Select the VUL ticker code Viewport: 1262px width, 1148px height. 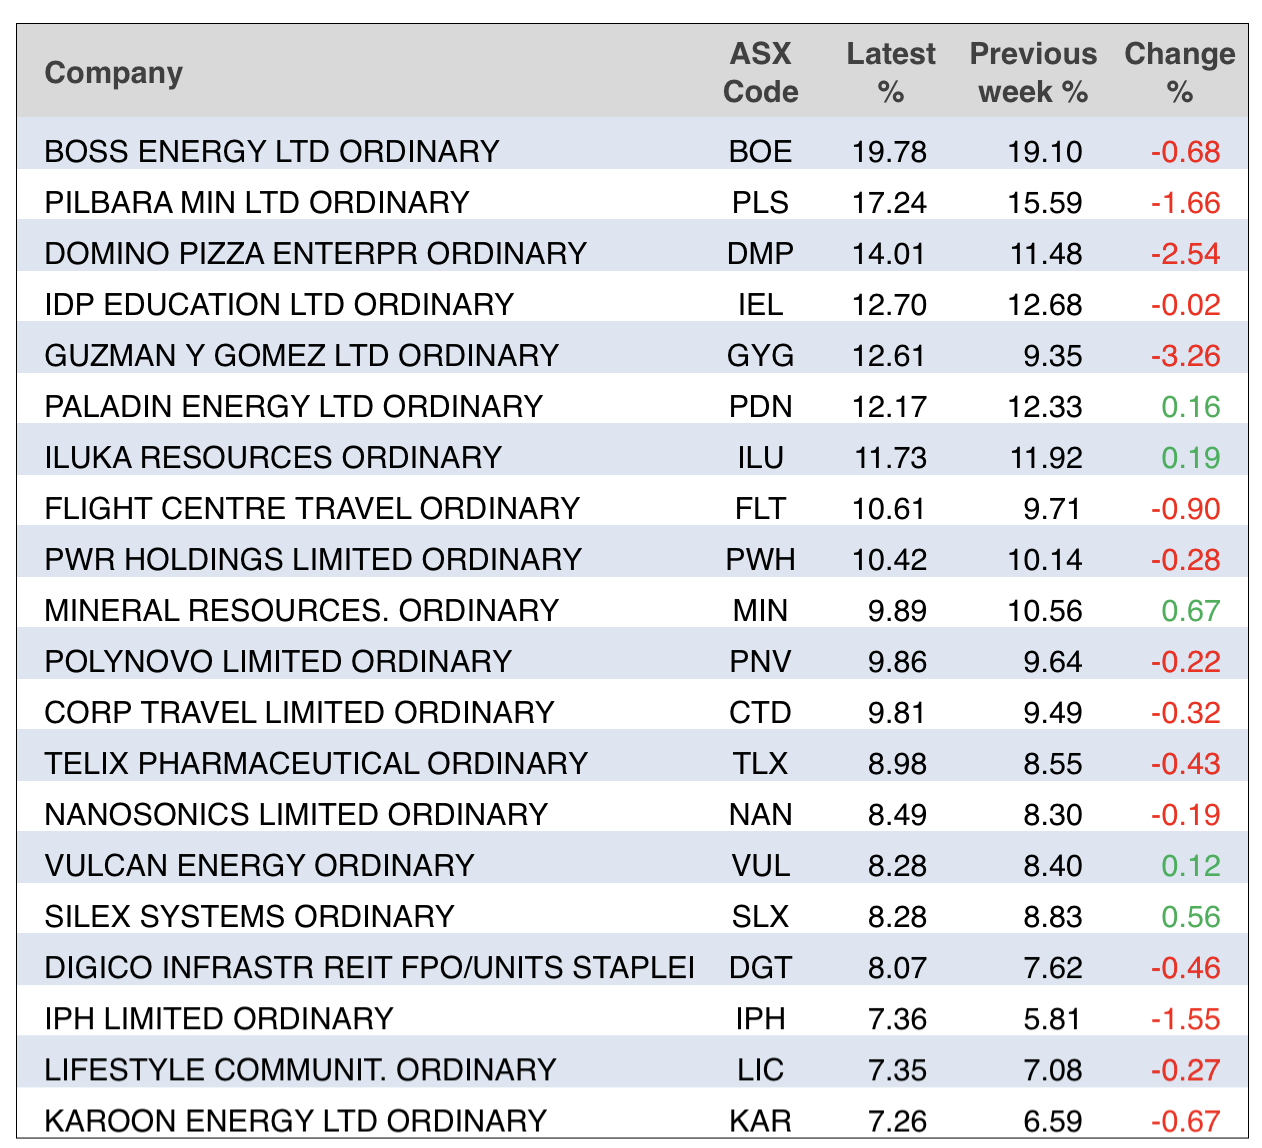[760, 866]
